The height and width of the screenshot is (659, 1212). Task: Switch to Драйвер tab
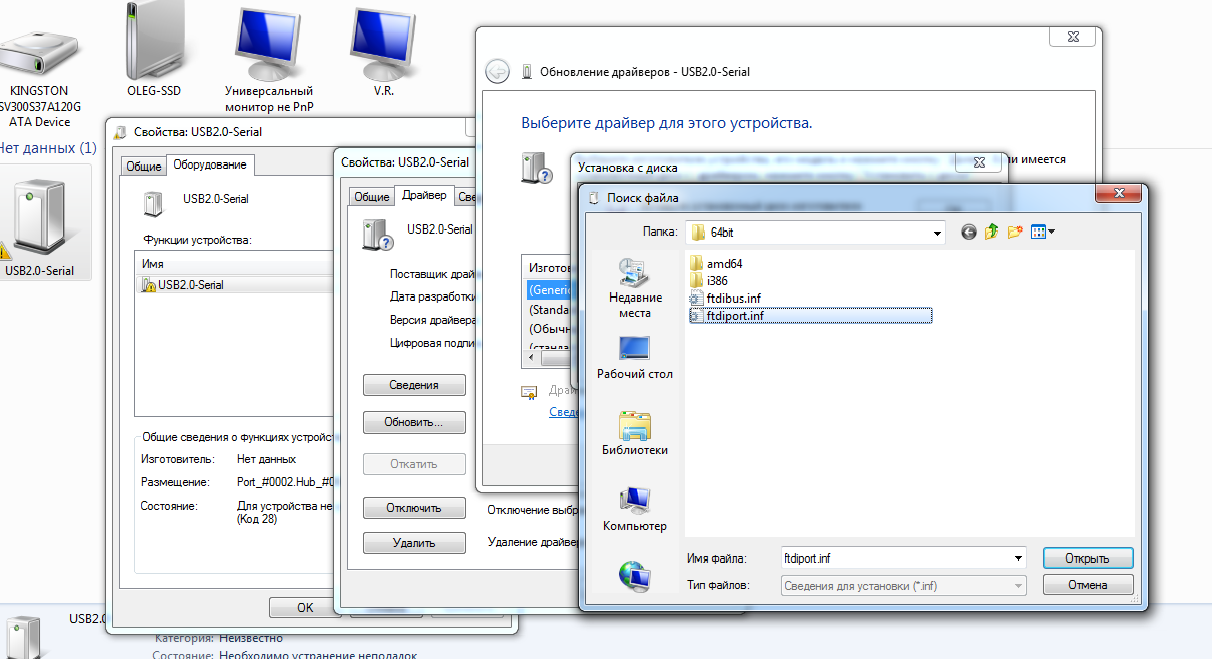tap(424, 195)
